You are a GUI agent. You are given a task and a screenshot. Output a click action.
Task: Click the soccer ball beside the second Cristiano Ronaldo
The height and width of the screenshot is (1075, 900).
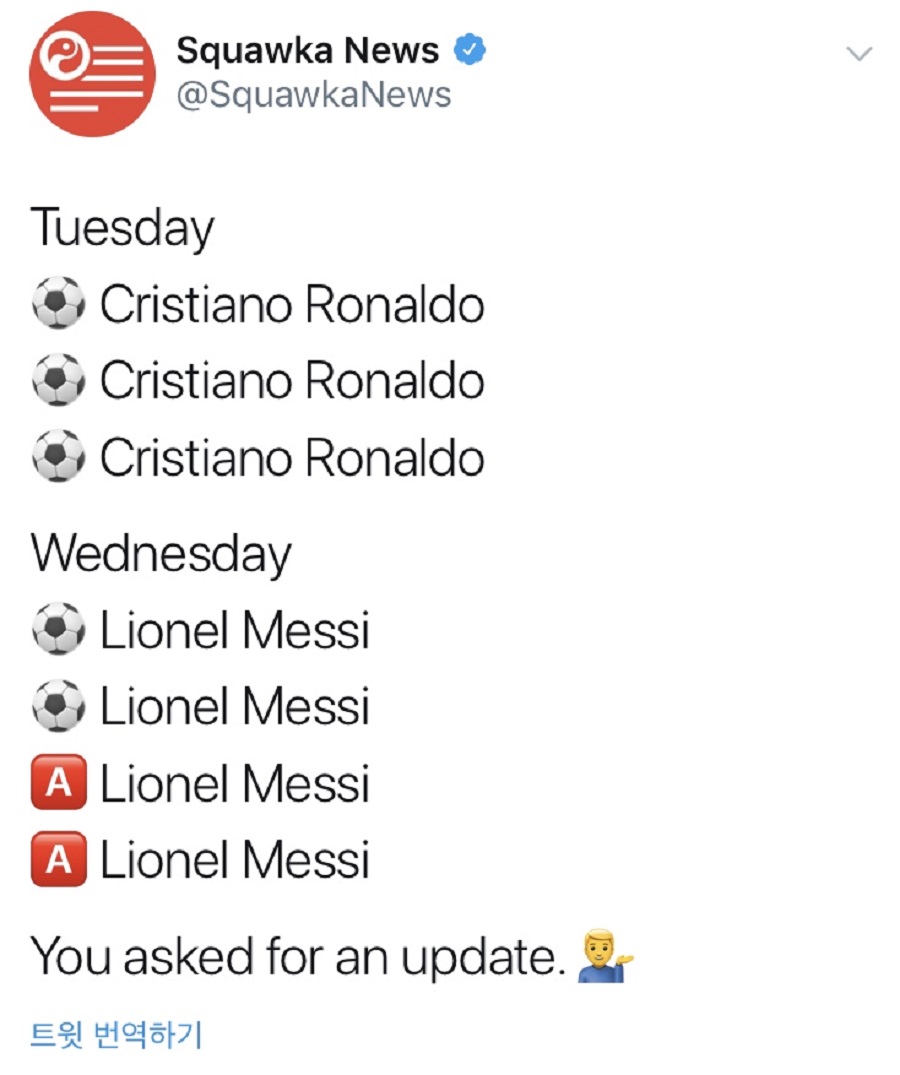pos(59,381)
